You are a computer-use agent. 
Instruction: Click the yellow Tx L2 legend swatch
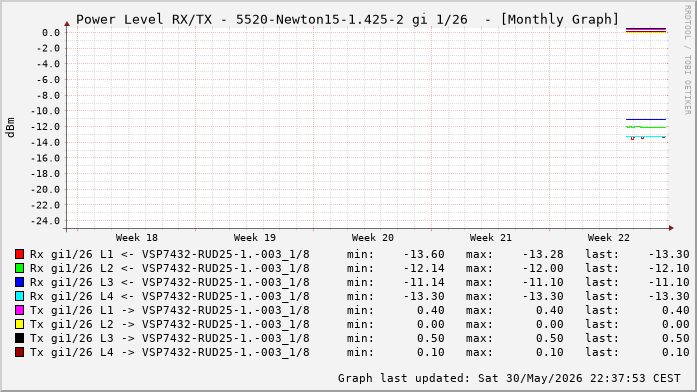(19, 324)
